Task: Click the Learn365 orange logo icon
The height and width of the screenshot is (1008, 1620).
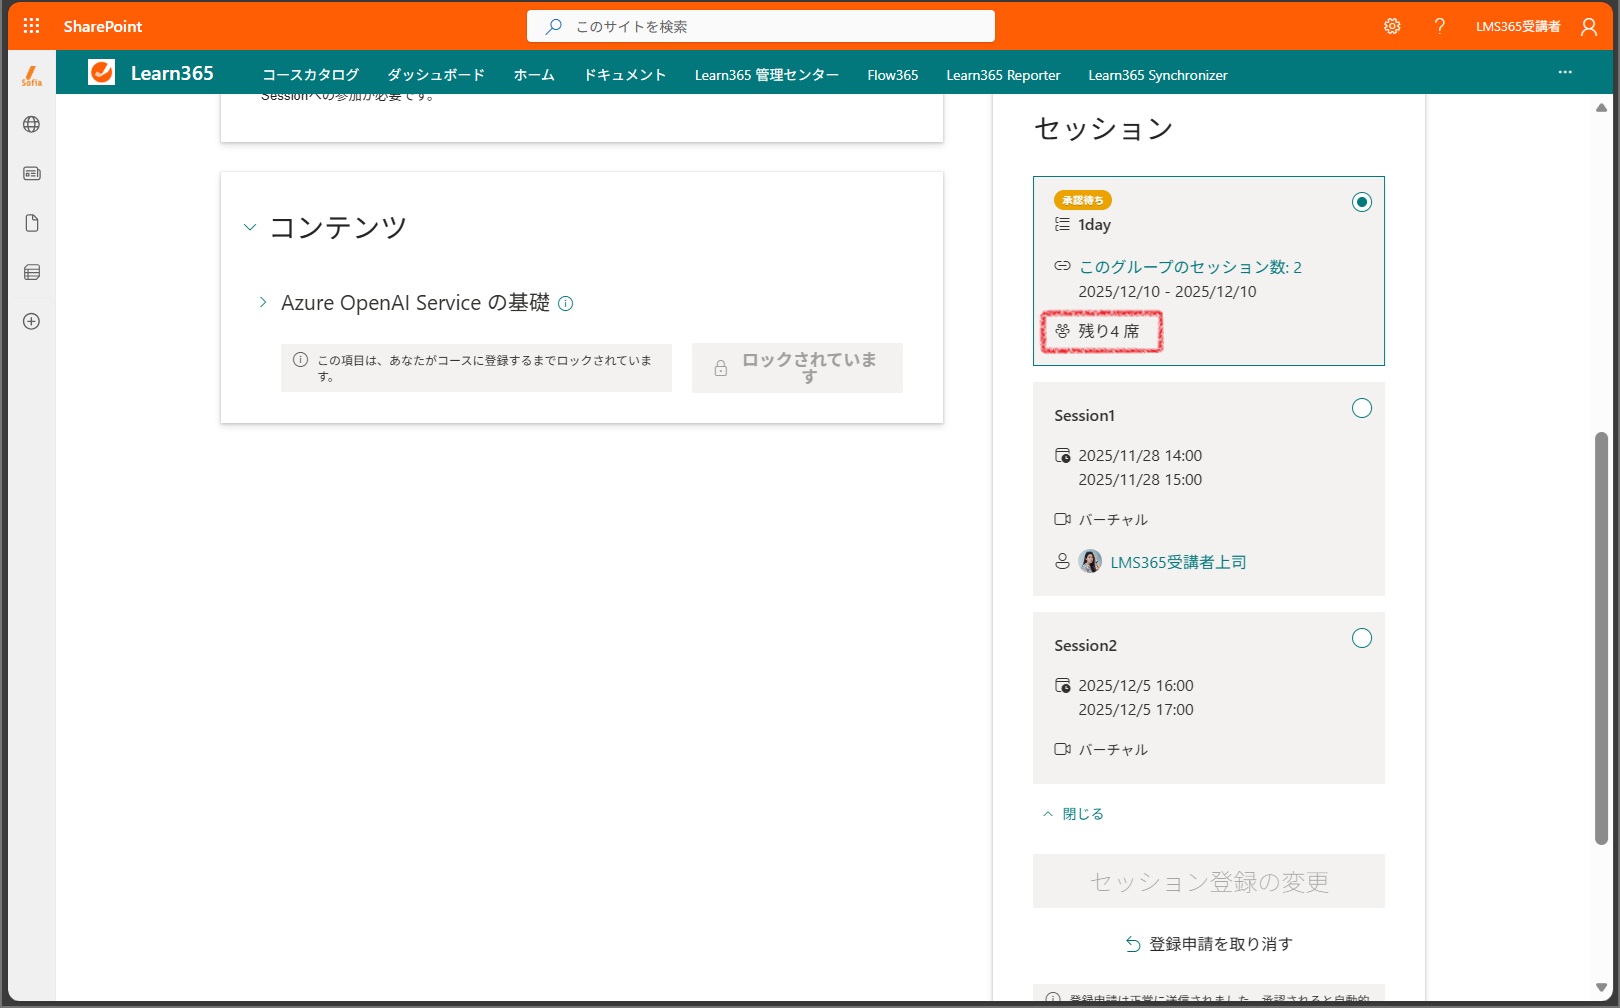Action: [101, 72]
